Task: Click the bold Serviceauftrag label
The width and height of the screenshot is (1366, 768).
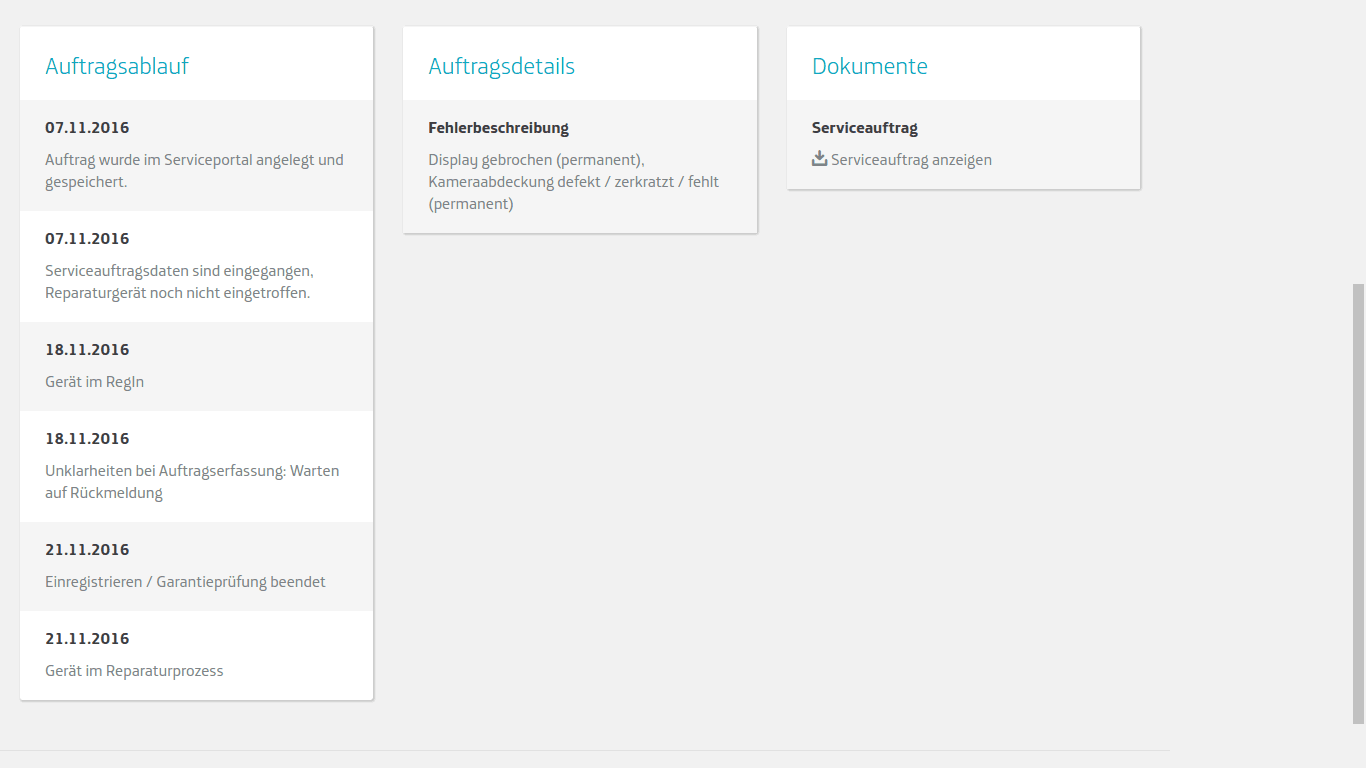Action: click(865, 128)
